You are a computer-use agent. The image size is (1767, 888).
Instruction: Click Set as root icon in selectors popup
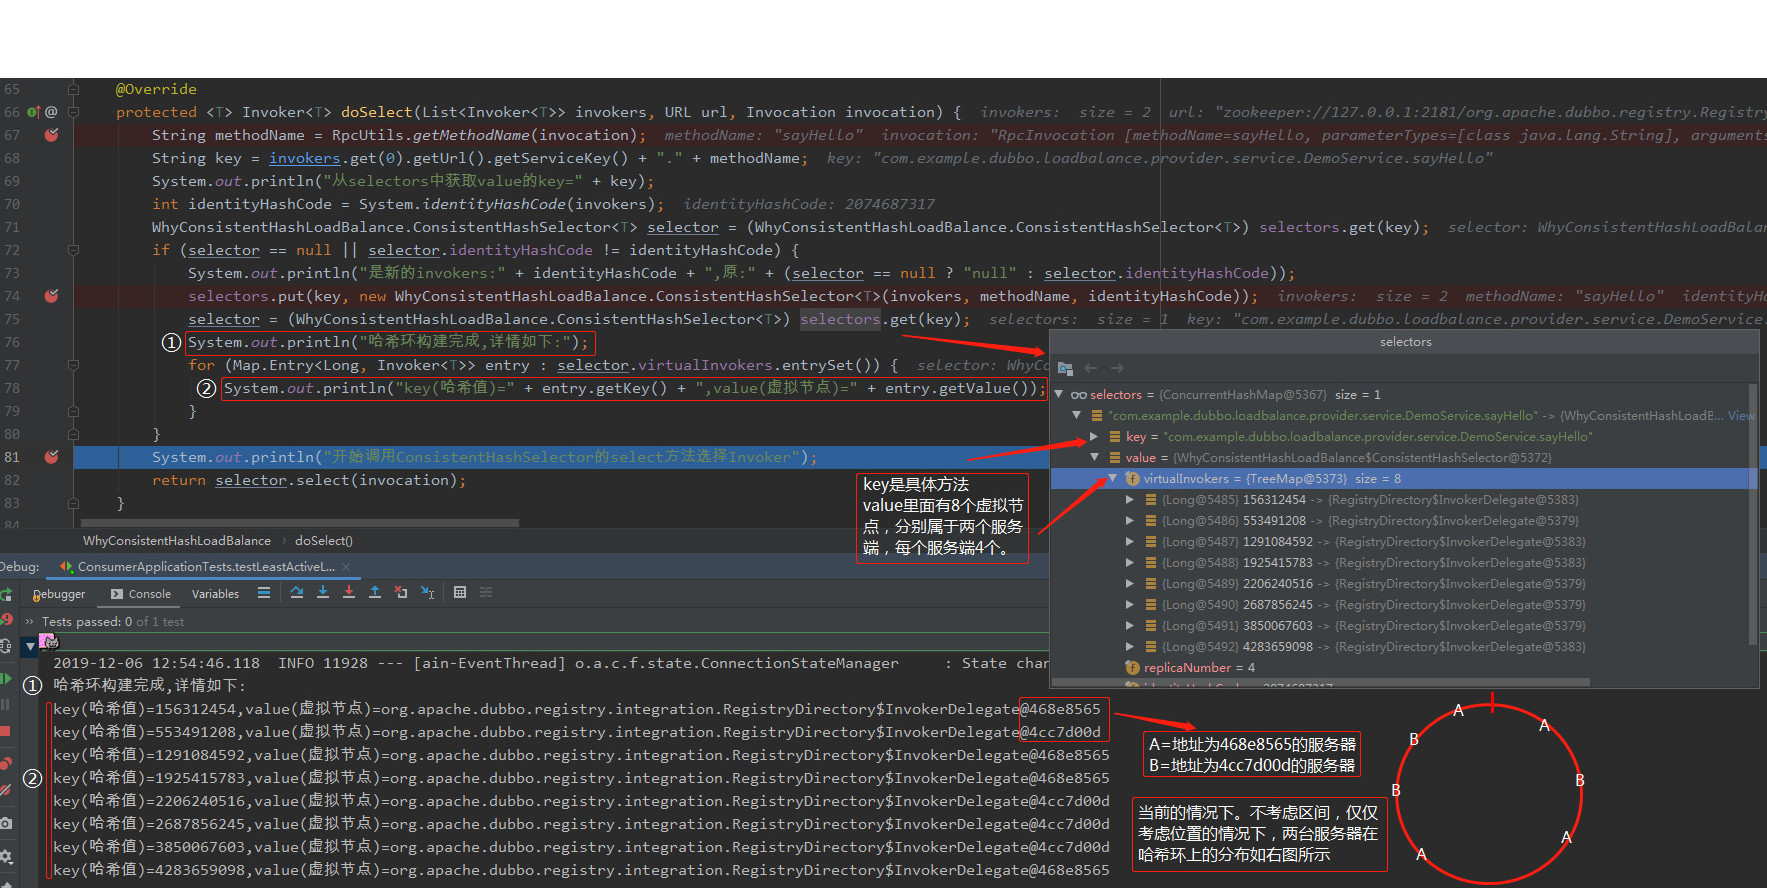pos(1065,368)
